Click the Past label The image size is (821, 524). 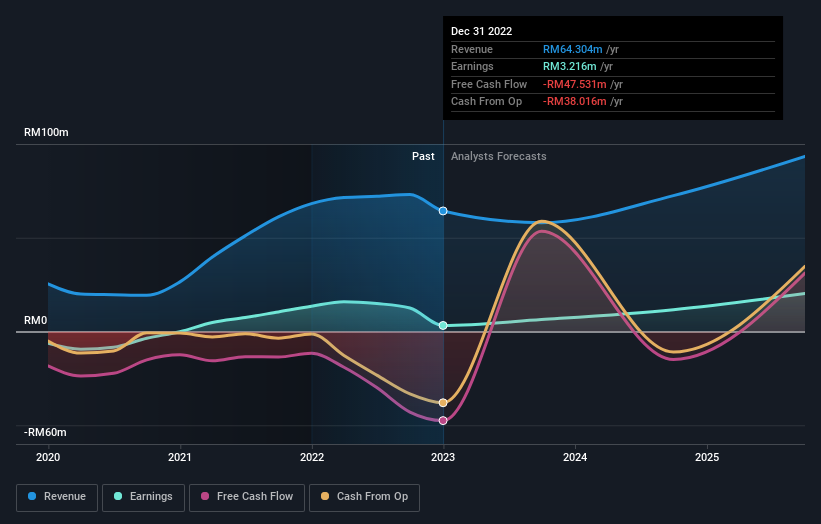423,156
